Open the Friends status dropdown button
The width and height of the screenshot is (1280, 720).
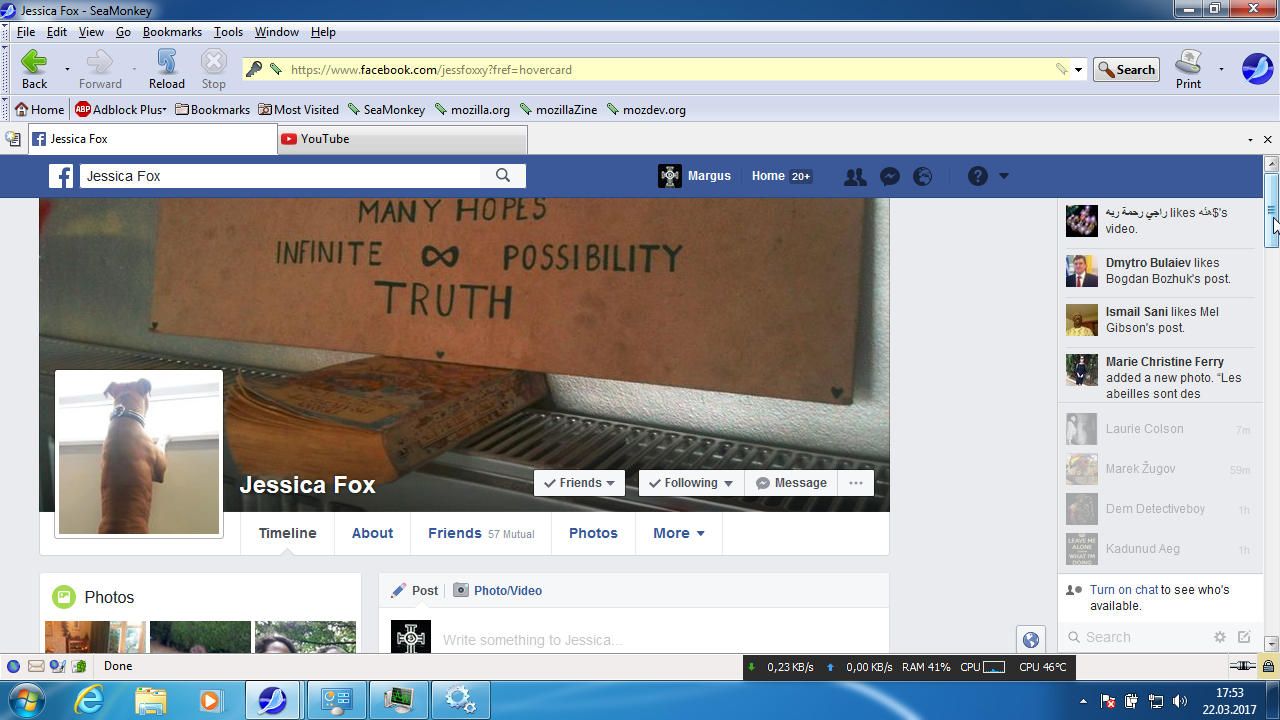pos(580,483)
